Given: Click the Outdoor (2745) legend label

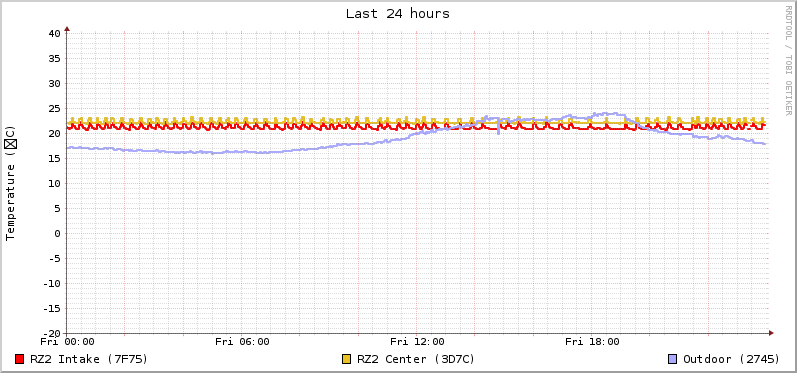Looking at the screenshot, I should (x=731, y=359).
